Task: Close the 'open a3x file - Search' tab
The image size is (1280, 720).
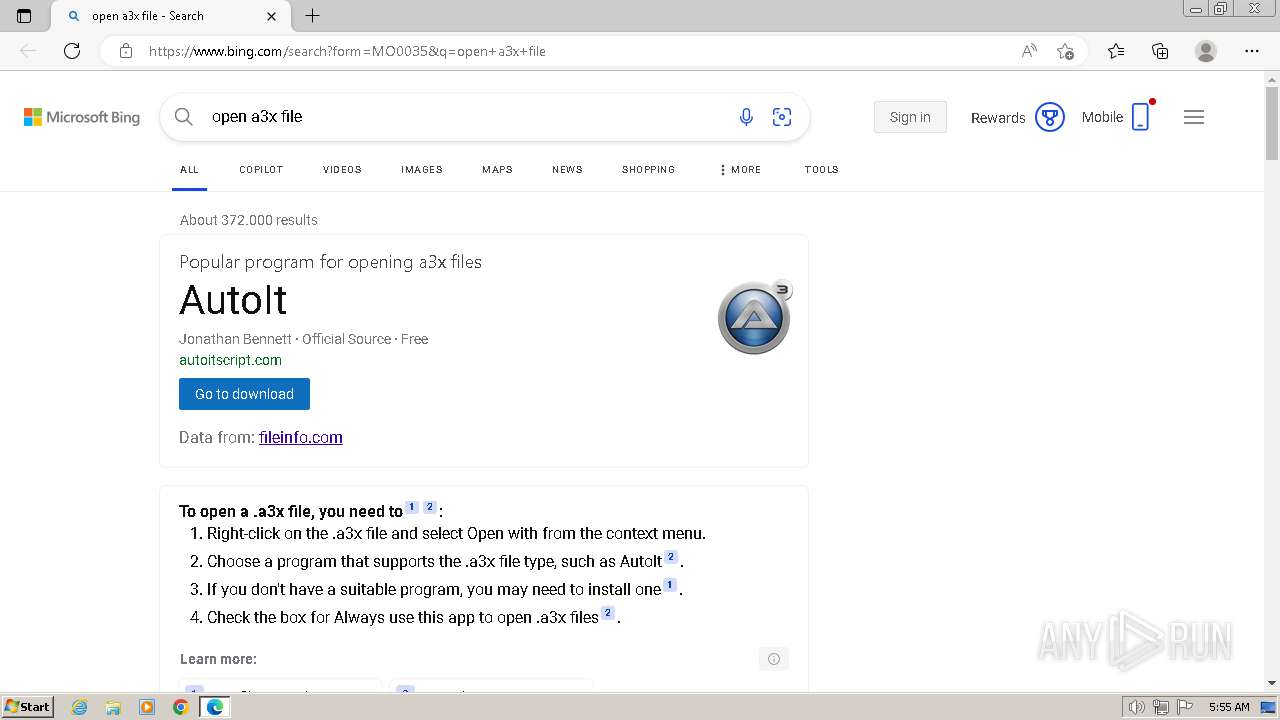Action: [x=272, y=16]
